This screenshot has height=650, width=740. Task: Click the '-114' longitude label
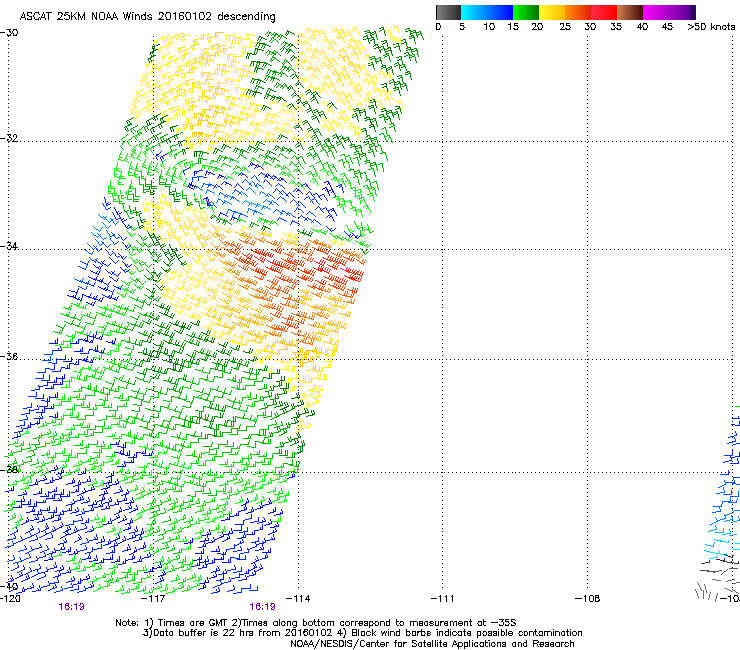point(298,599)
